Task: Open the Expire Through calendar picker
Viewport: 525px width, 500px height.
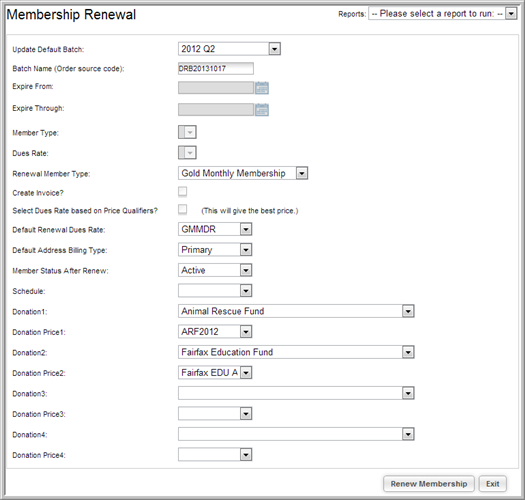Action: 262,110
